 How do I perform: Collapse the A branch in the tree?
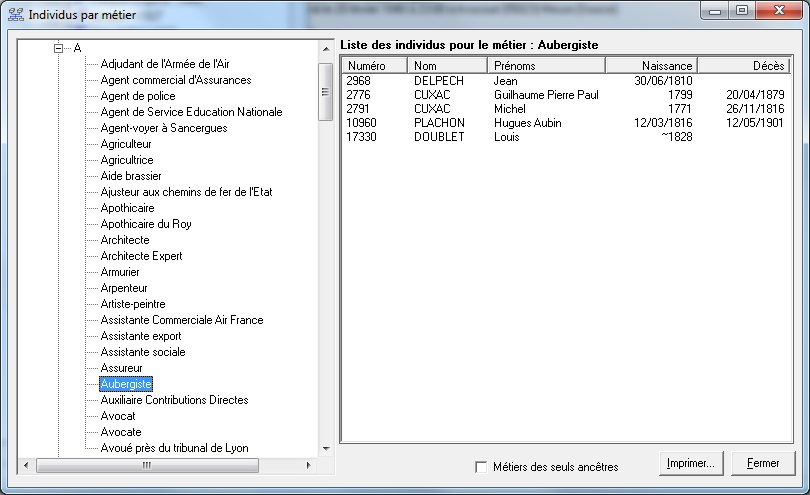59,48
